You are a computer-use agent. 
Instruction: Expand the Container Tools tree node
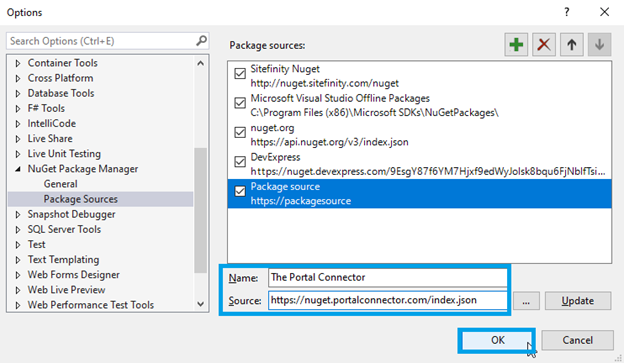pos(18,63)
